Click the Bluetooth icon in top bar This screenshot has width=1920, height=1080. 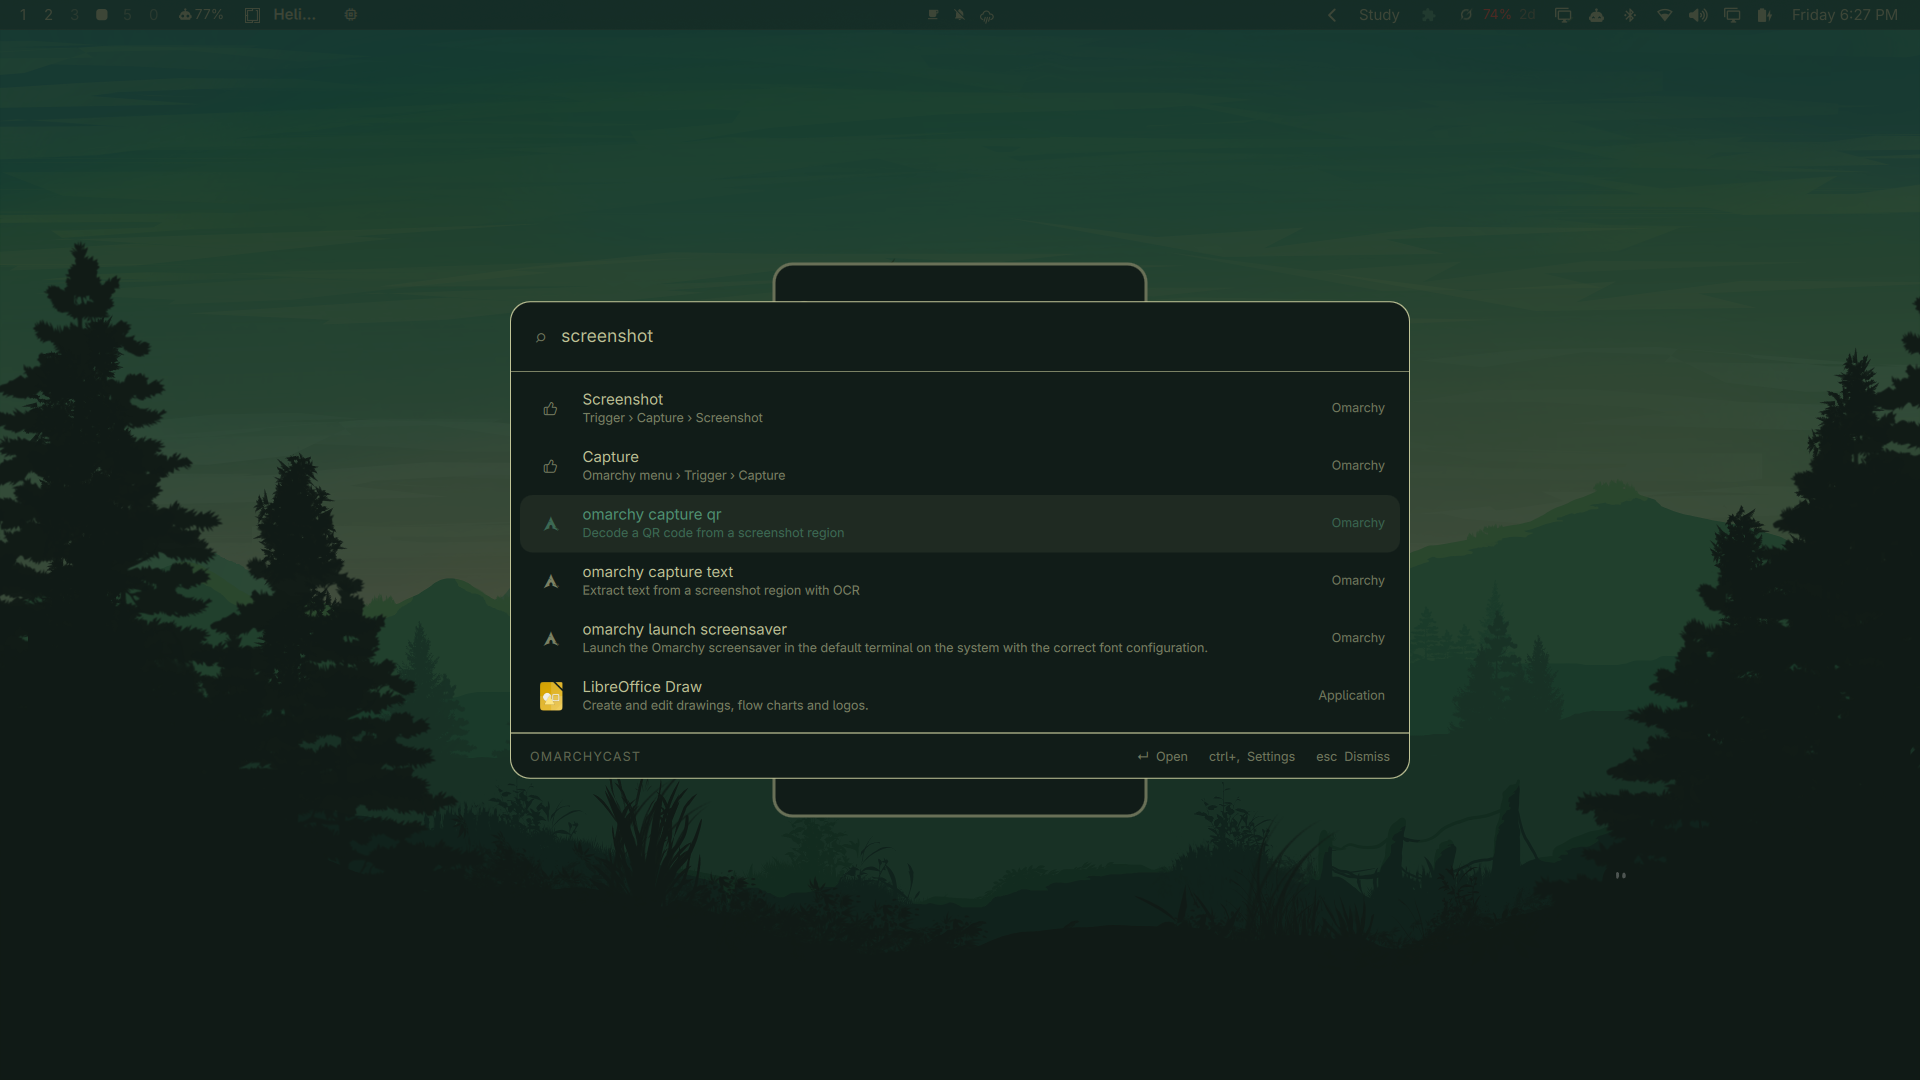[x=1629, y=15]
